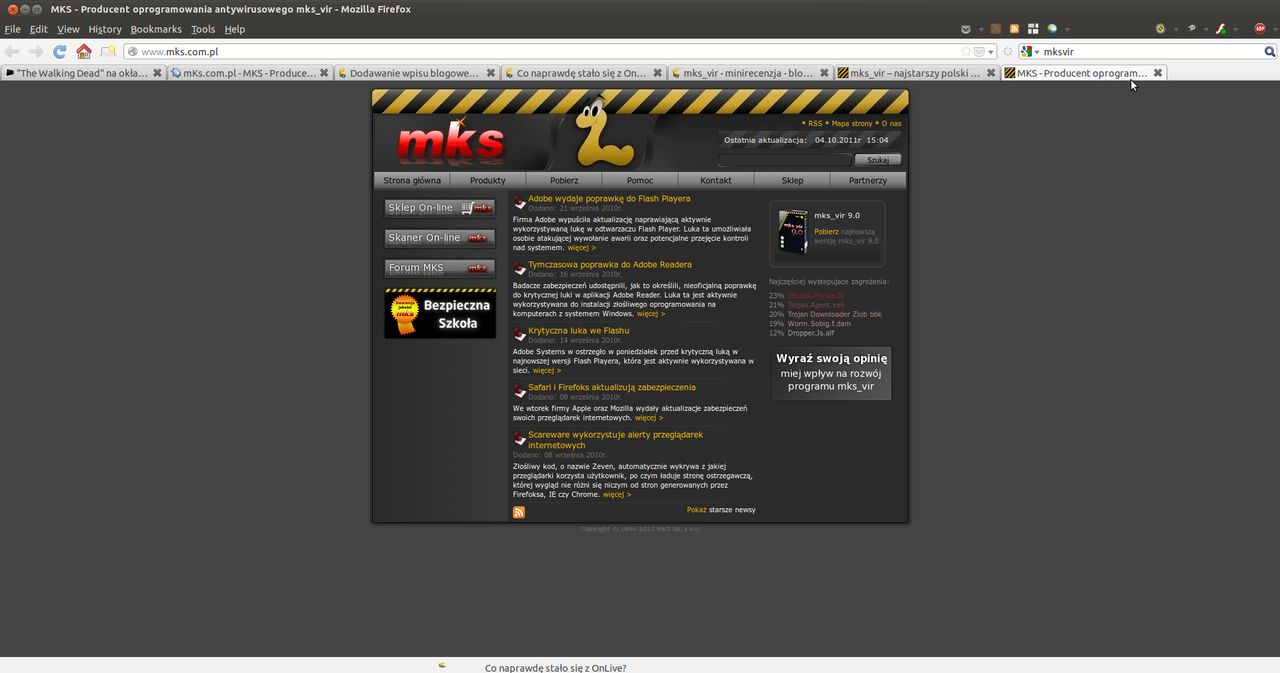The width and height of the screenshot is (1280, 673).
Task: Open dropdown arrow next to blue globe icon
Action: point(1067,30)
